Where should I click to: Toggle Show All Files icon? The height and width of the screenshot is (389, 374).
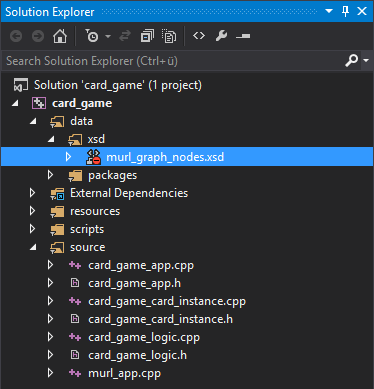tap(169, 36)
